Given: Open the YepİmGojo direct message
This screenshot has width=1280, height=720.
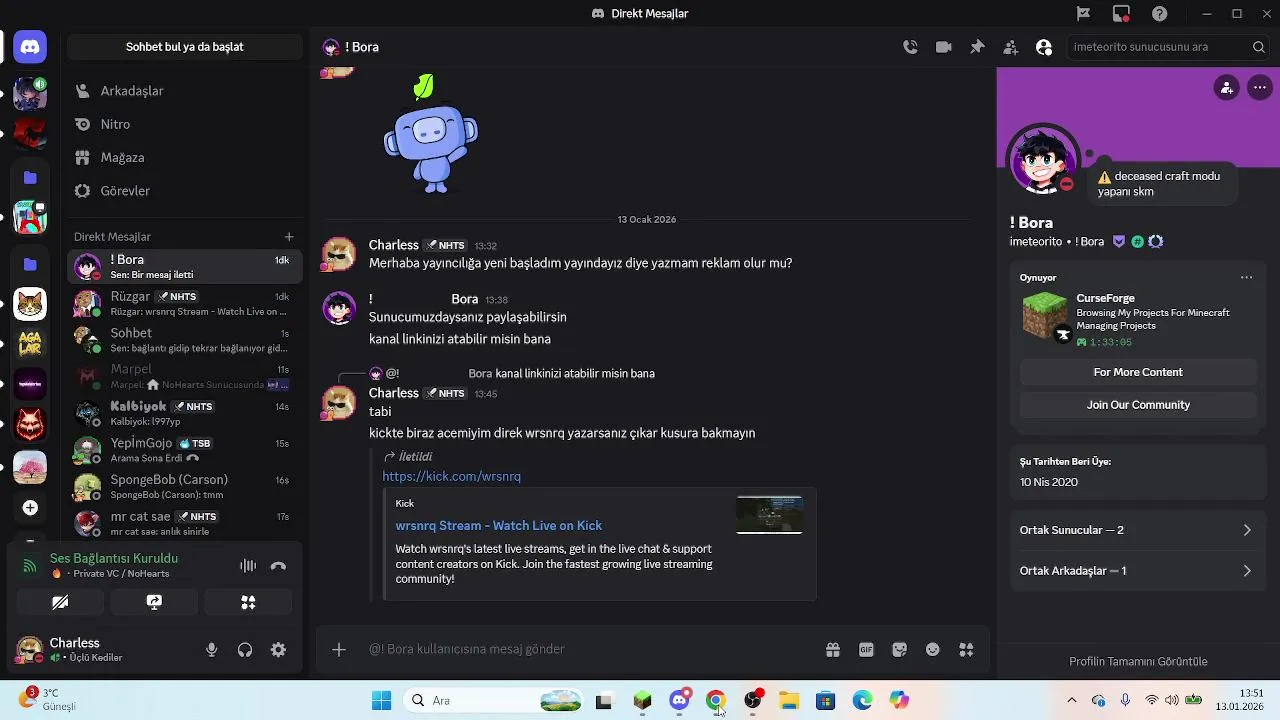Looking at the screenshot, I should [x=185, y=450].
